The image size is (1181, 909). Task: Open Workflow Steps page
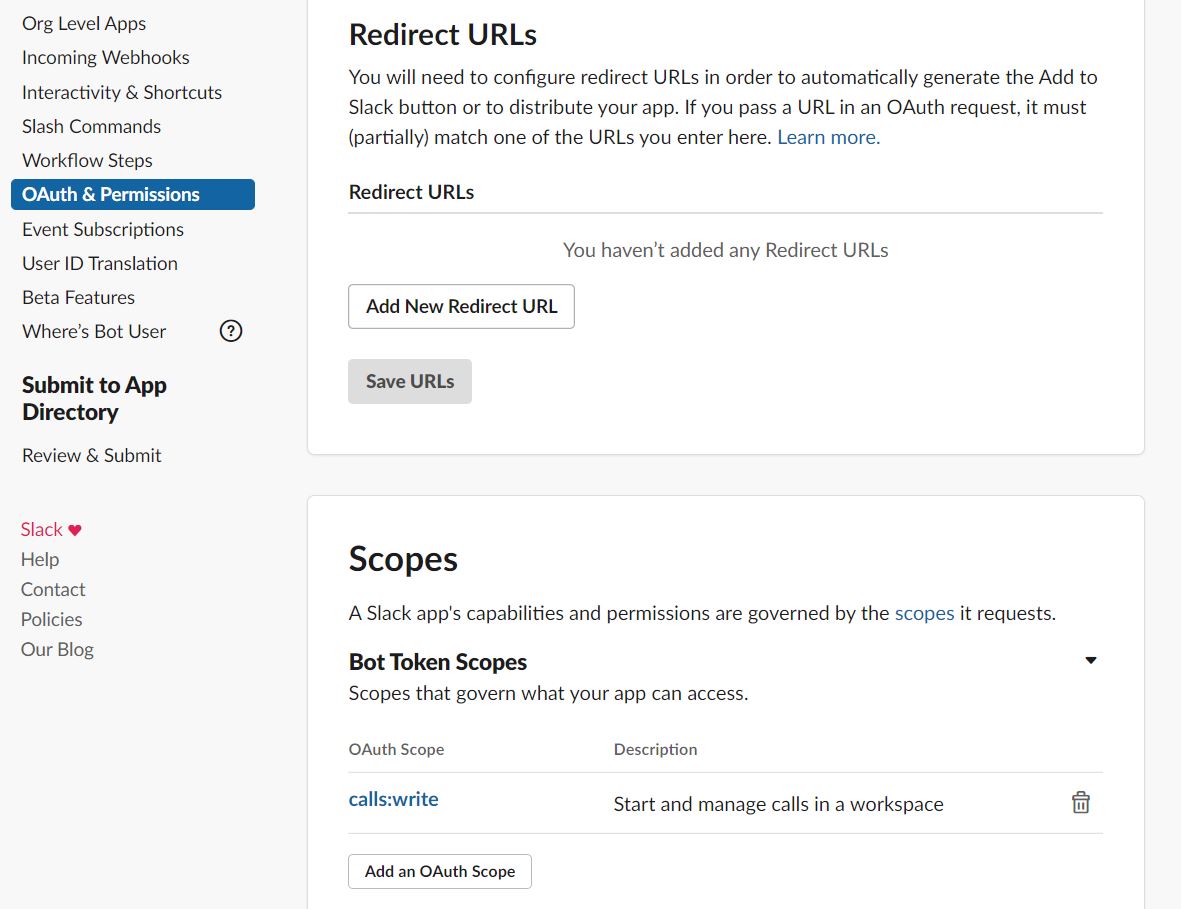point(87,160)
